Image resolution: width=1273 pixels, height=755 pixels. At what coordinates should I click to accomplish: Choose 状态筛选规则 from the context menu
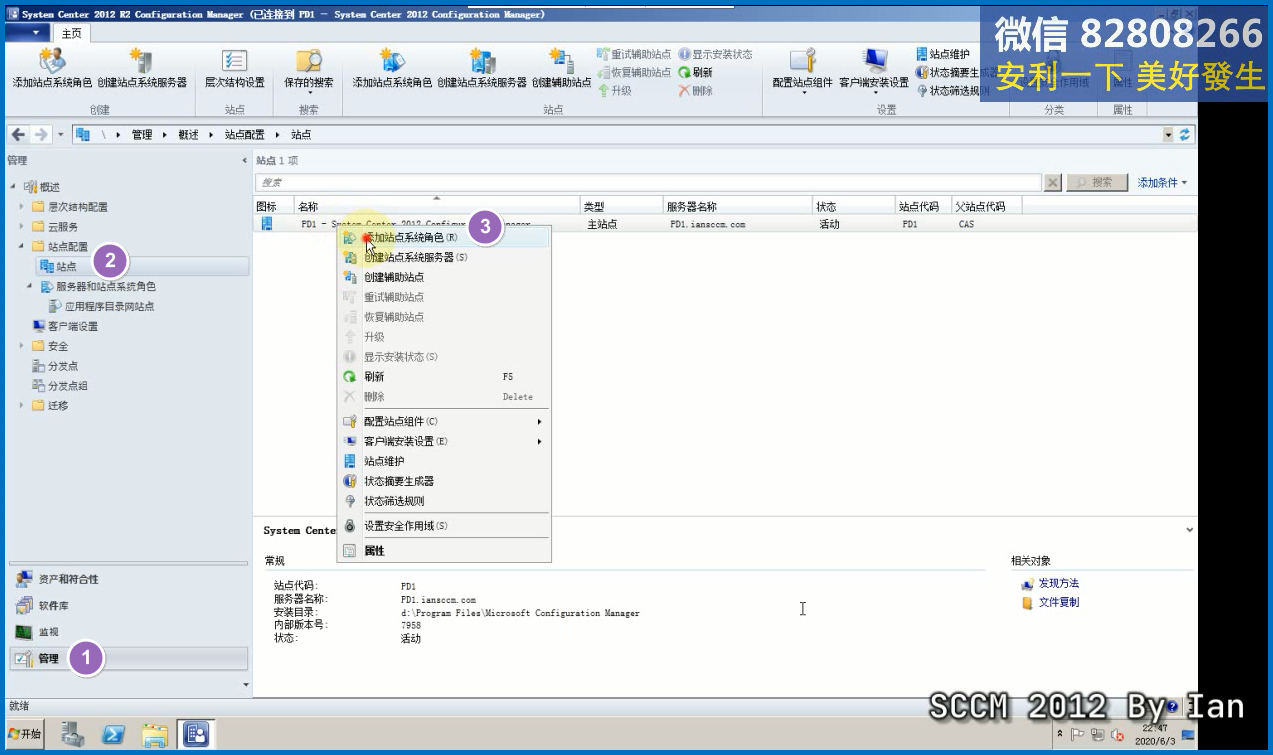pos(445,501)
